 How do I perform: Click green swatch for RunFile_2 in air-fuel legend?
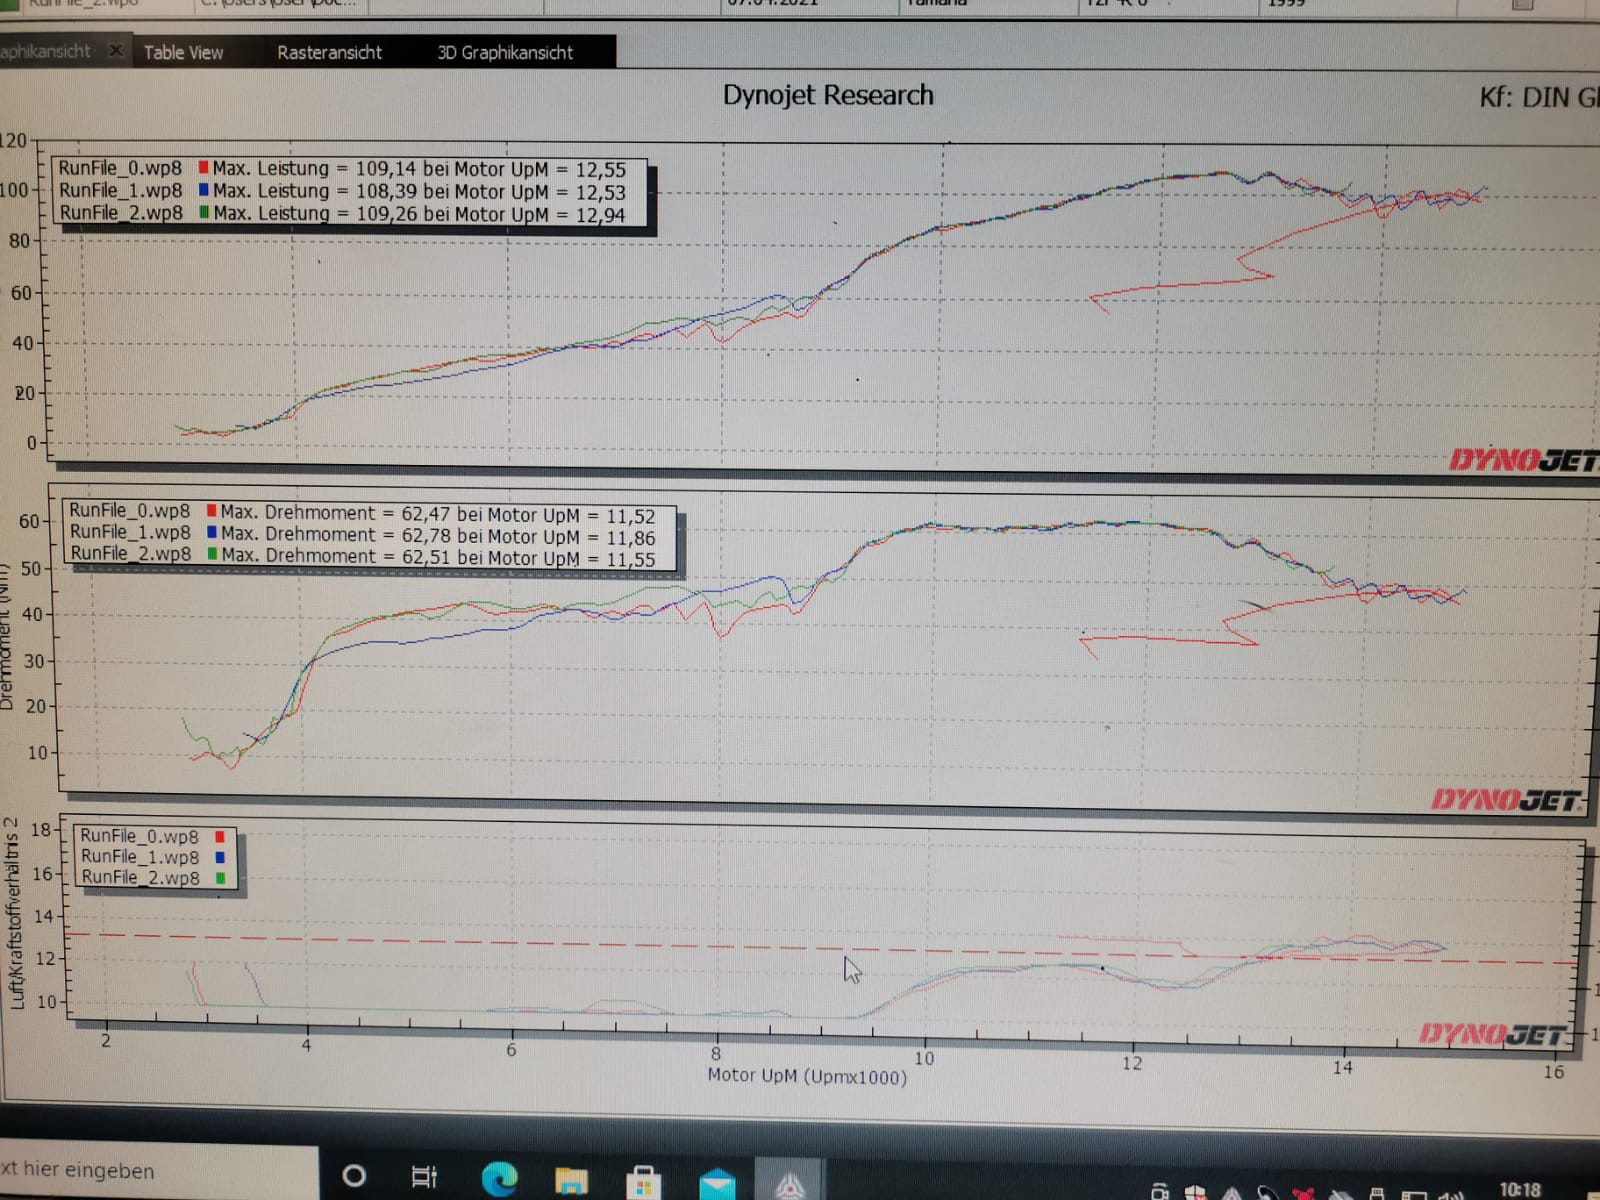point(220,878)
